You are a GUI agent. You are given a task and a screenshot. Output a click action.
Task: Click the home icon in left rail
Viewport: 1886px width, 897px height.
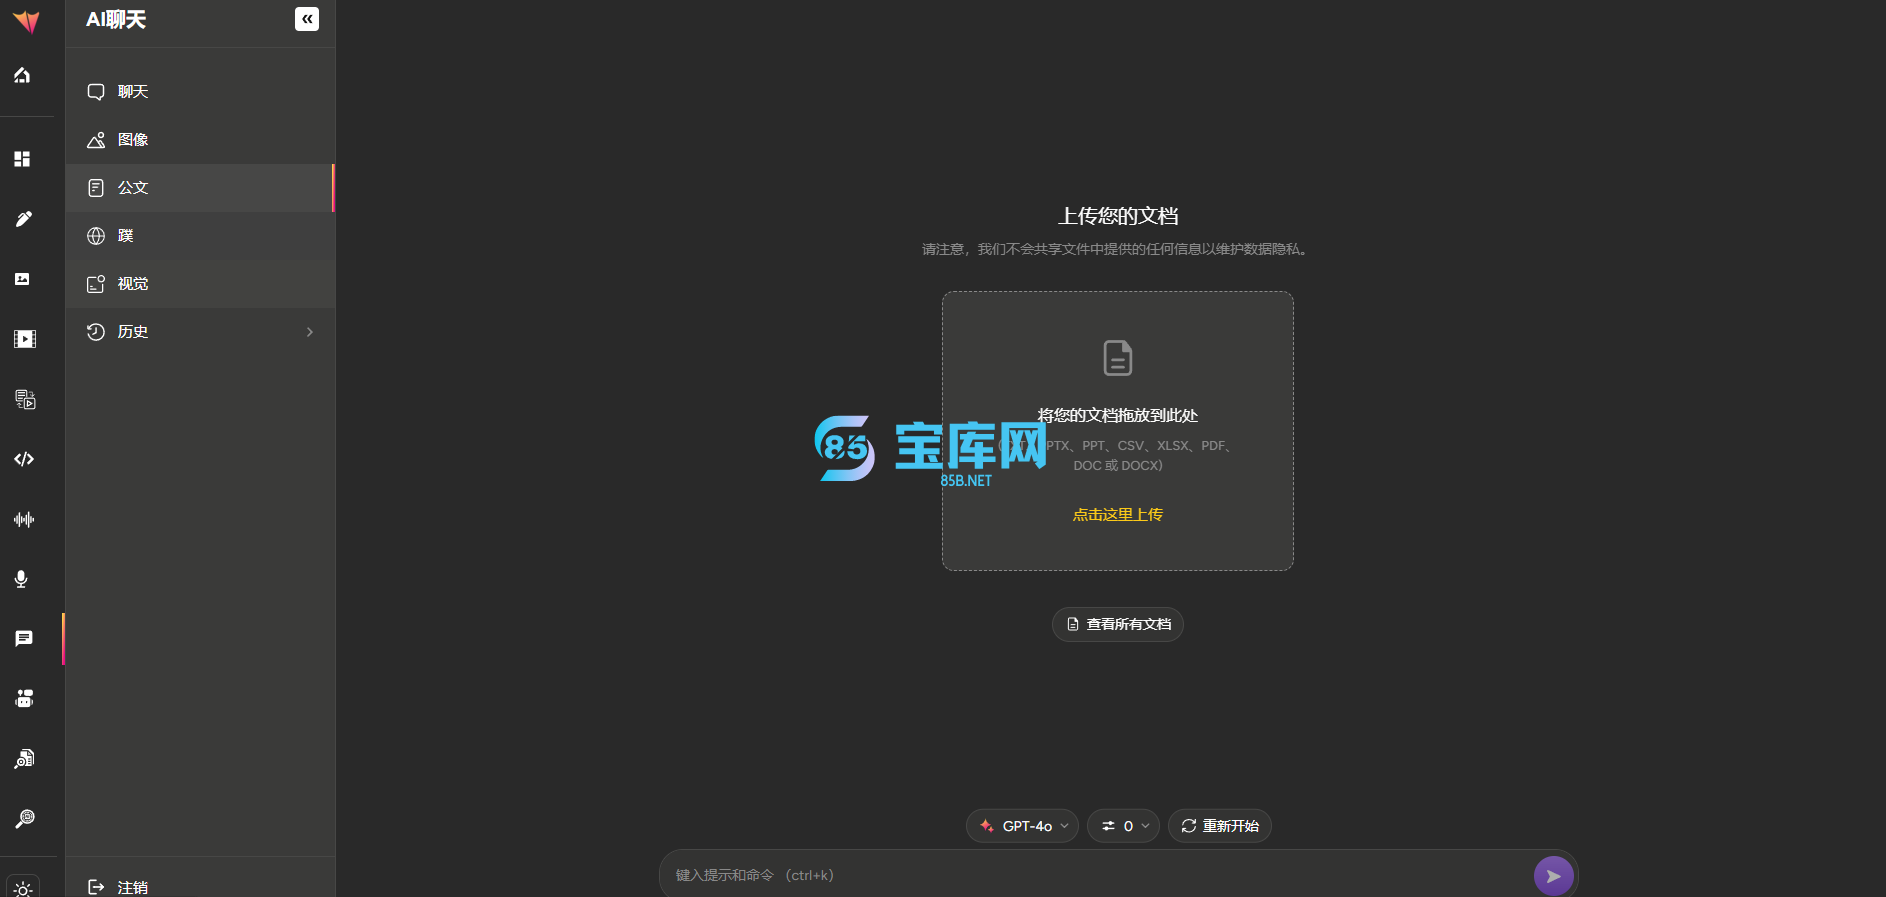tap(22, 76)
